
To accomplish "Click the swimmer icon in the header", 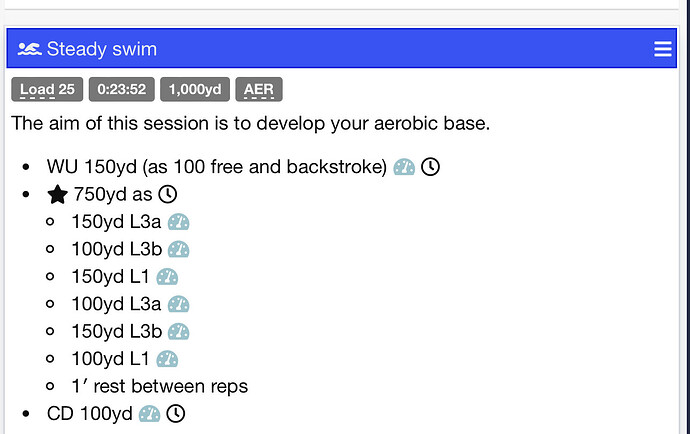I will tap(29, 49).
